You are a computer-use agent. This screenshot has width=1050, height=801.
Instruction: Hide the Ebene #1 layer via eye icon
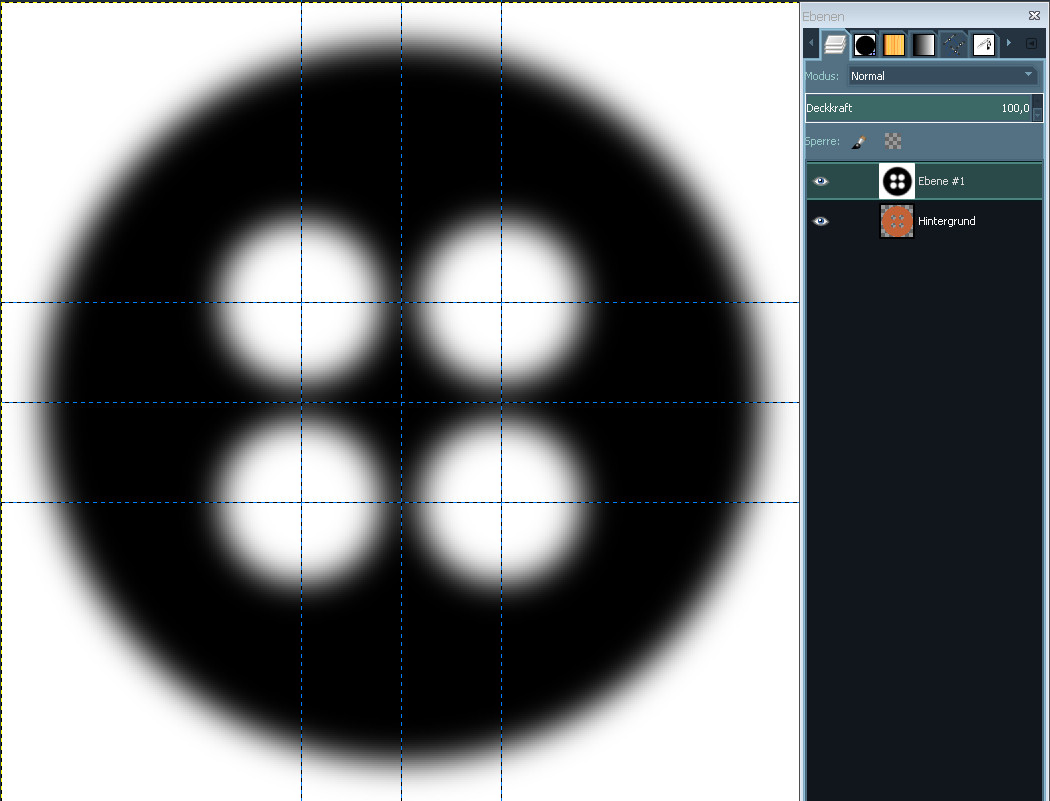pos(821,181)
